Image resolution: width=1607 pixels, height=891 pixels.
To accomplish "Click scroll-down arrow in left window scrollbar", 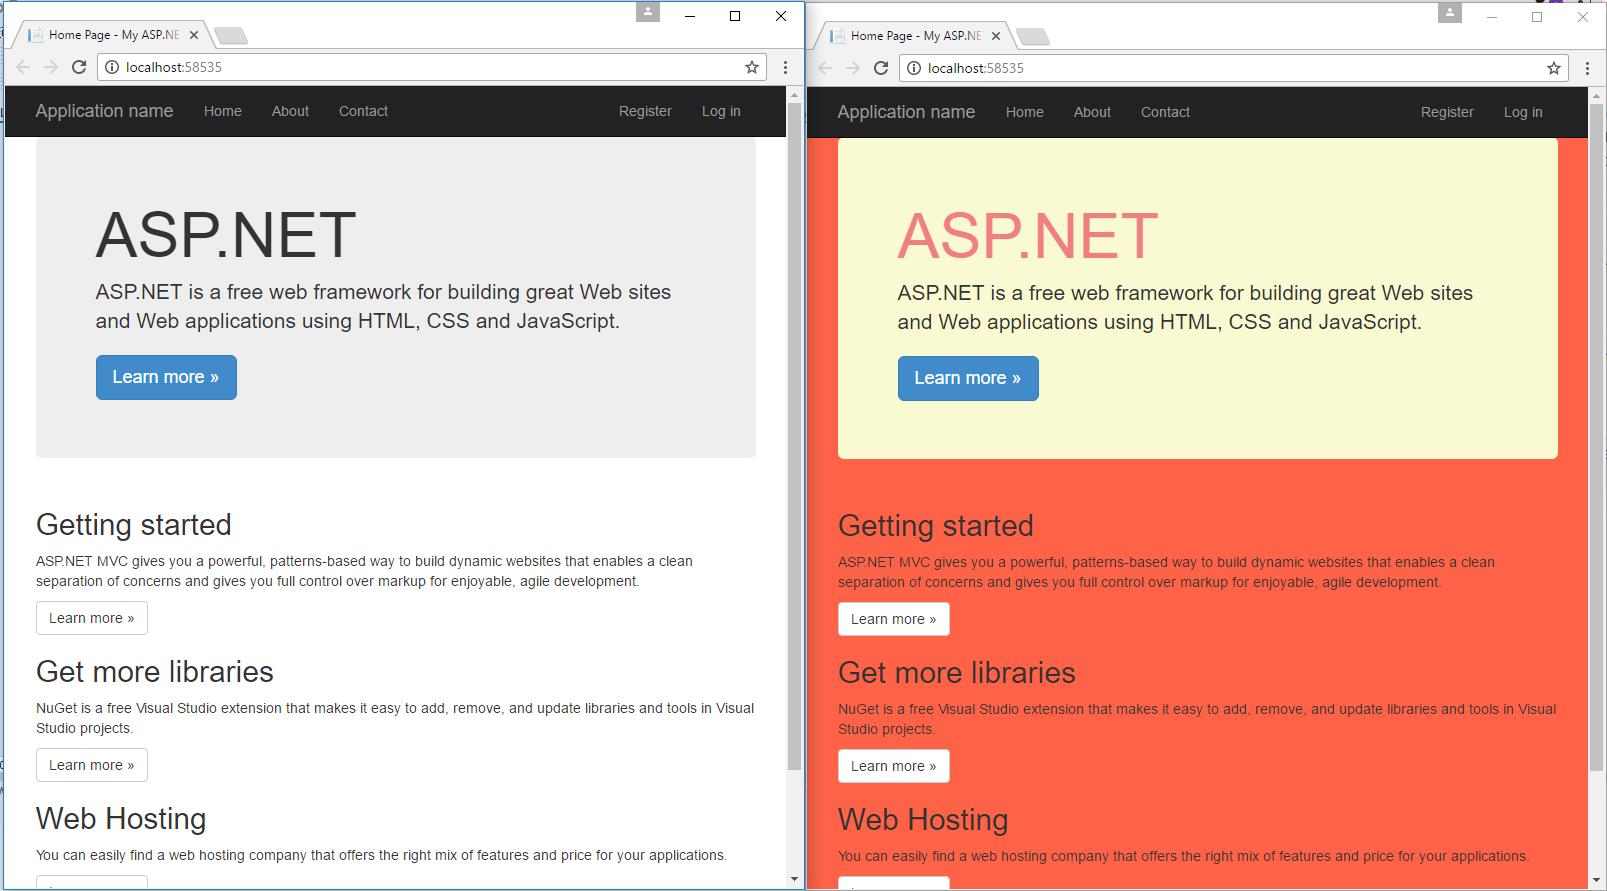I will 795,880.
